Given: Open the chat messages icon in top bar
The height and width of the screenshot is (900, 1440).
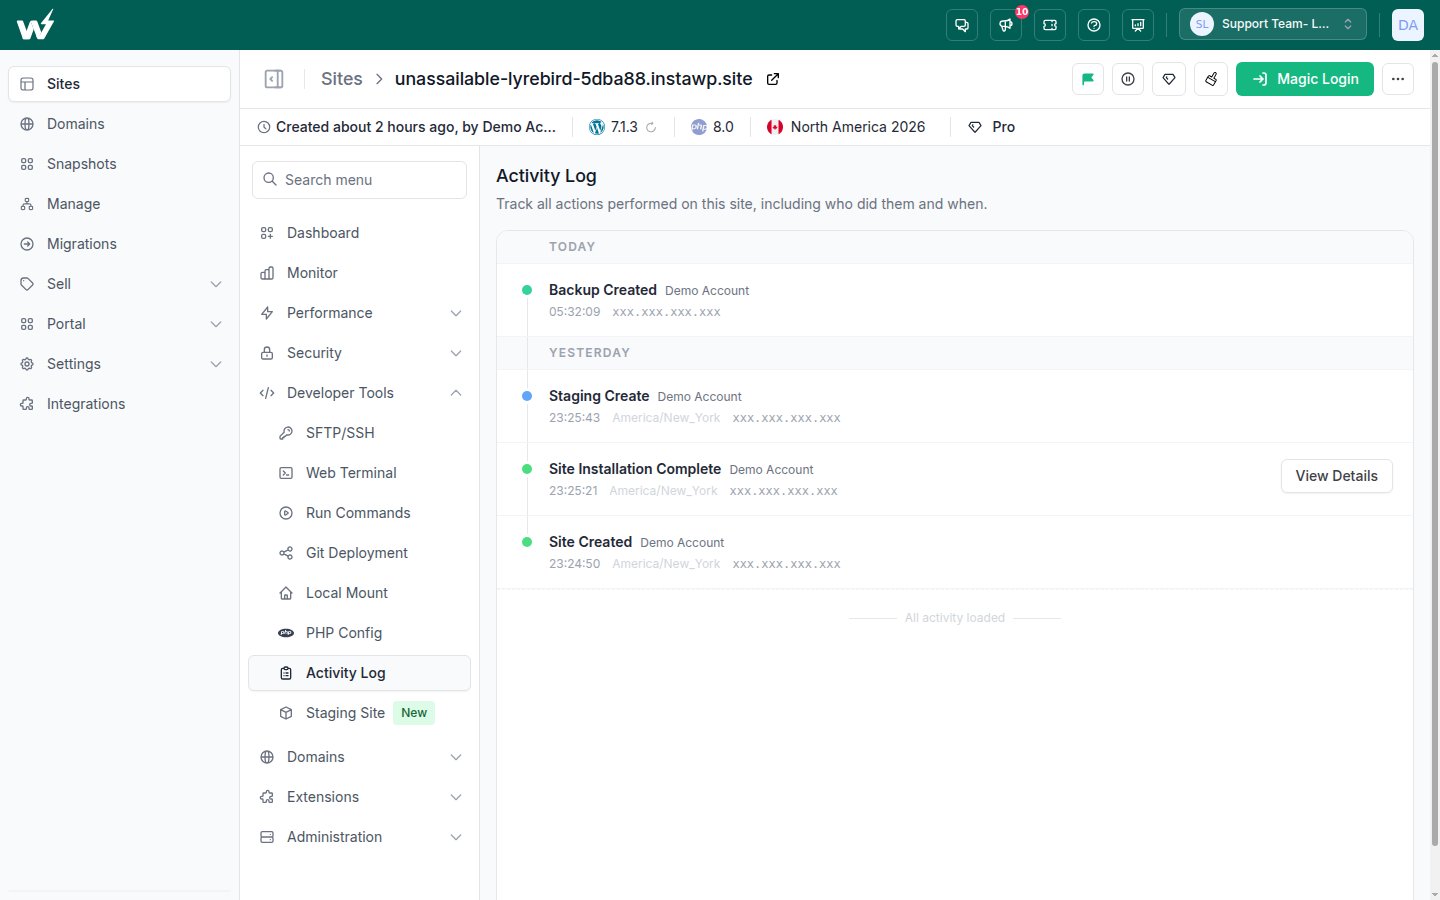Looking at the screenshot, I should [x=962, y=25].
